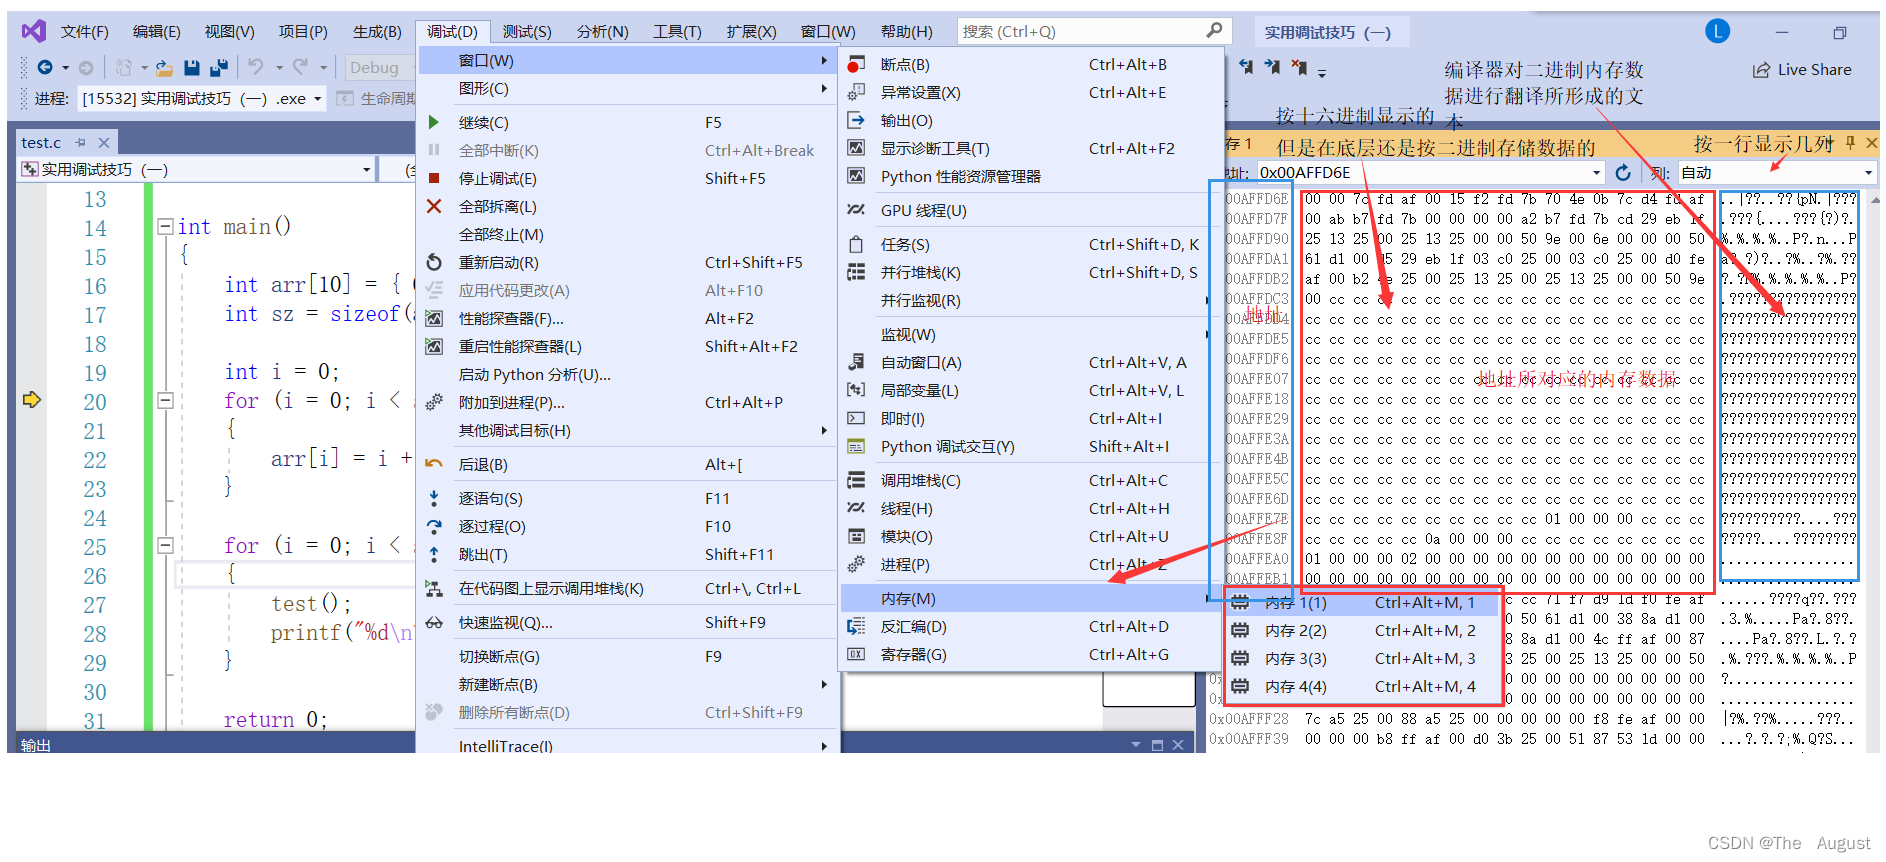
Task: Choose 停止调试(E) with red square icon
Action: (627, 178)
